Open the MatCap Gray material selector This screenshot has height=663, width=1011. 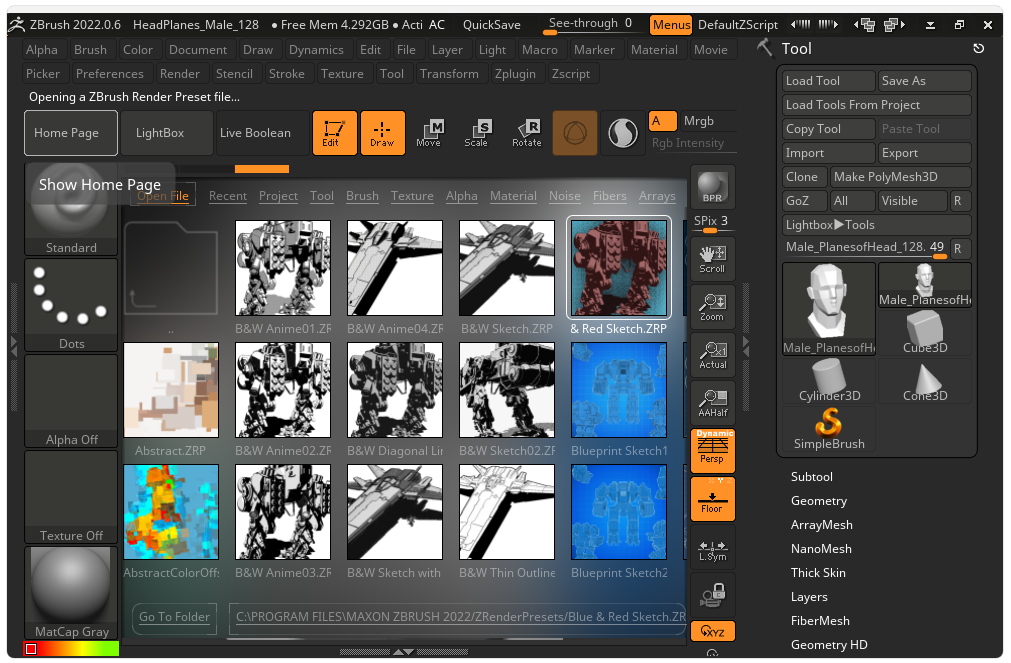pos(71,593)
